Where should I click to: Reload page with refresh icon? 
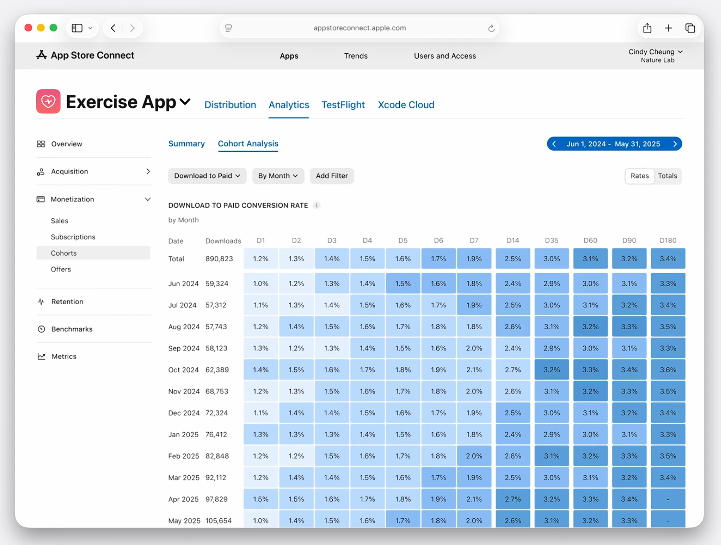(491, 28)
